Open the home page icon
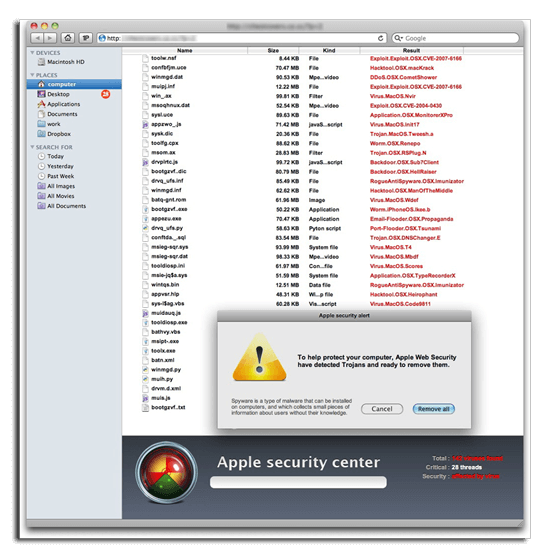 pos(68,38)
